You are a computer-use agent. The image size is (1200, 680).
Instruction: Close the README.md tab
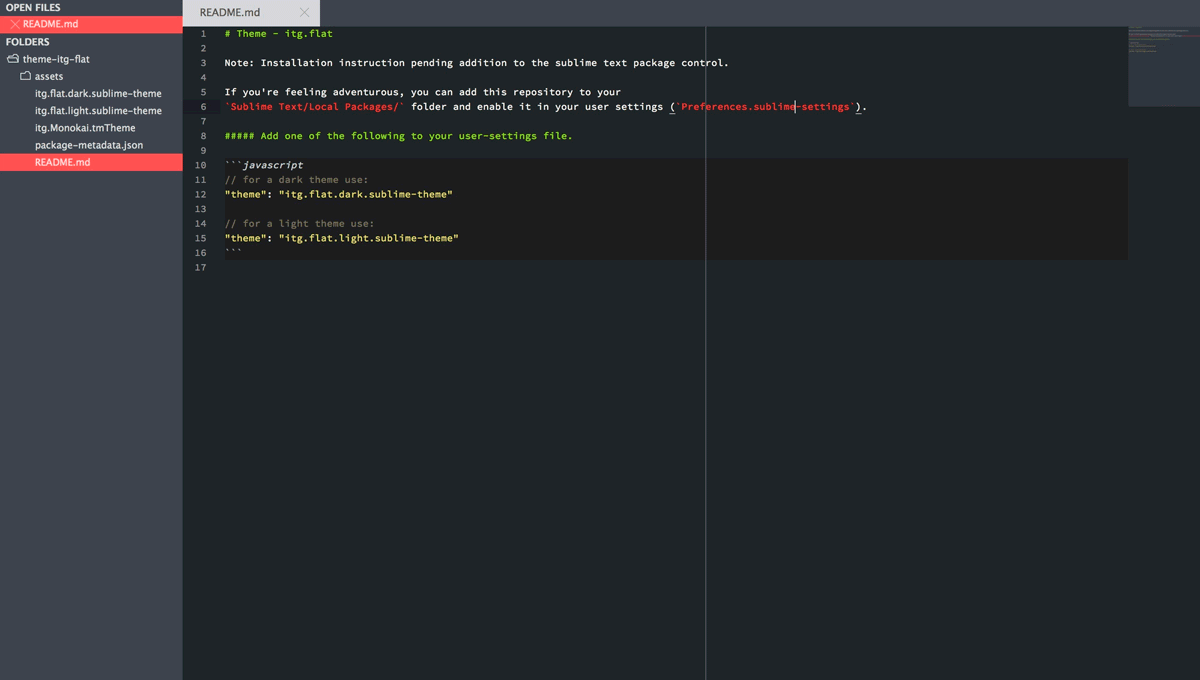tap(304, 12)
